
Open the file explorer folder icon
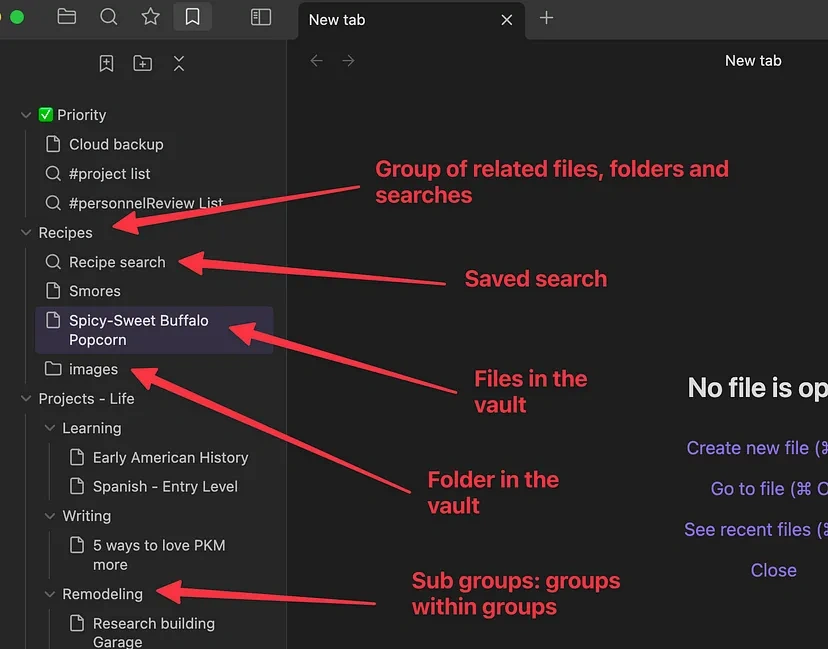[67, 17]
